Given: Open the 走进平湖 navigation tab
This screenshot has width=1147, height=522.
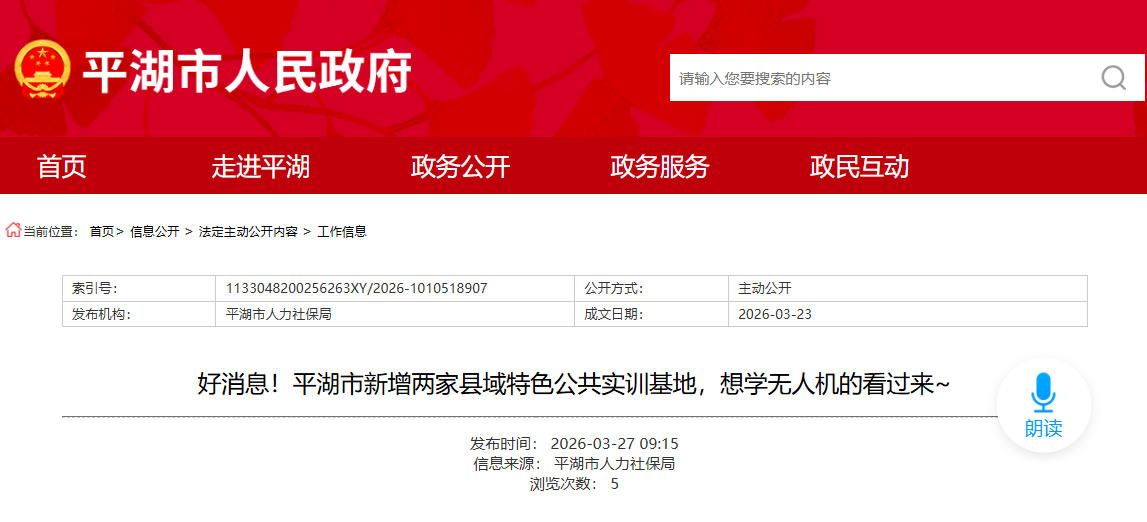Looking at the screenshot, I should (x=261, y=167).
